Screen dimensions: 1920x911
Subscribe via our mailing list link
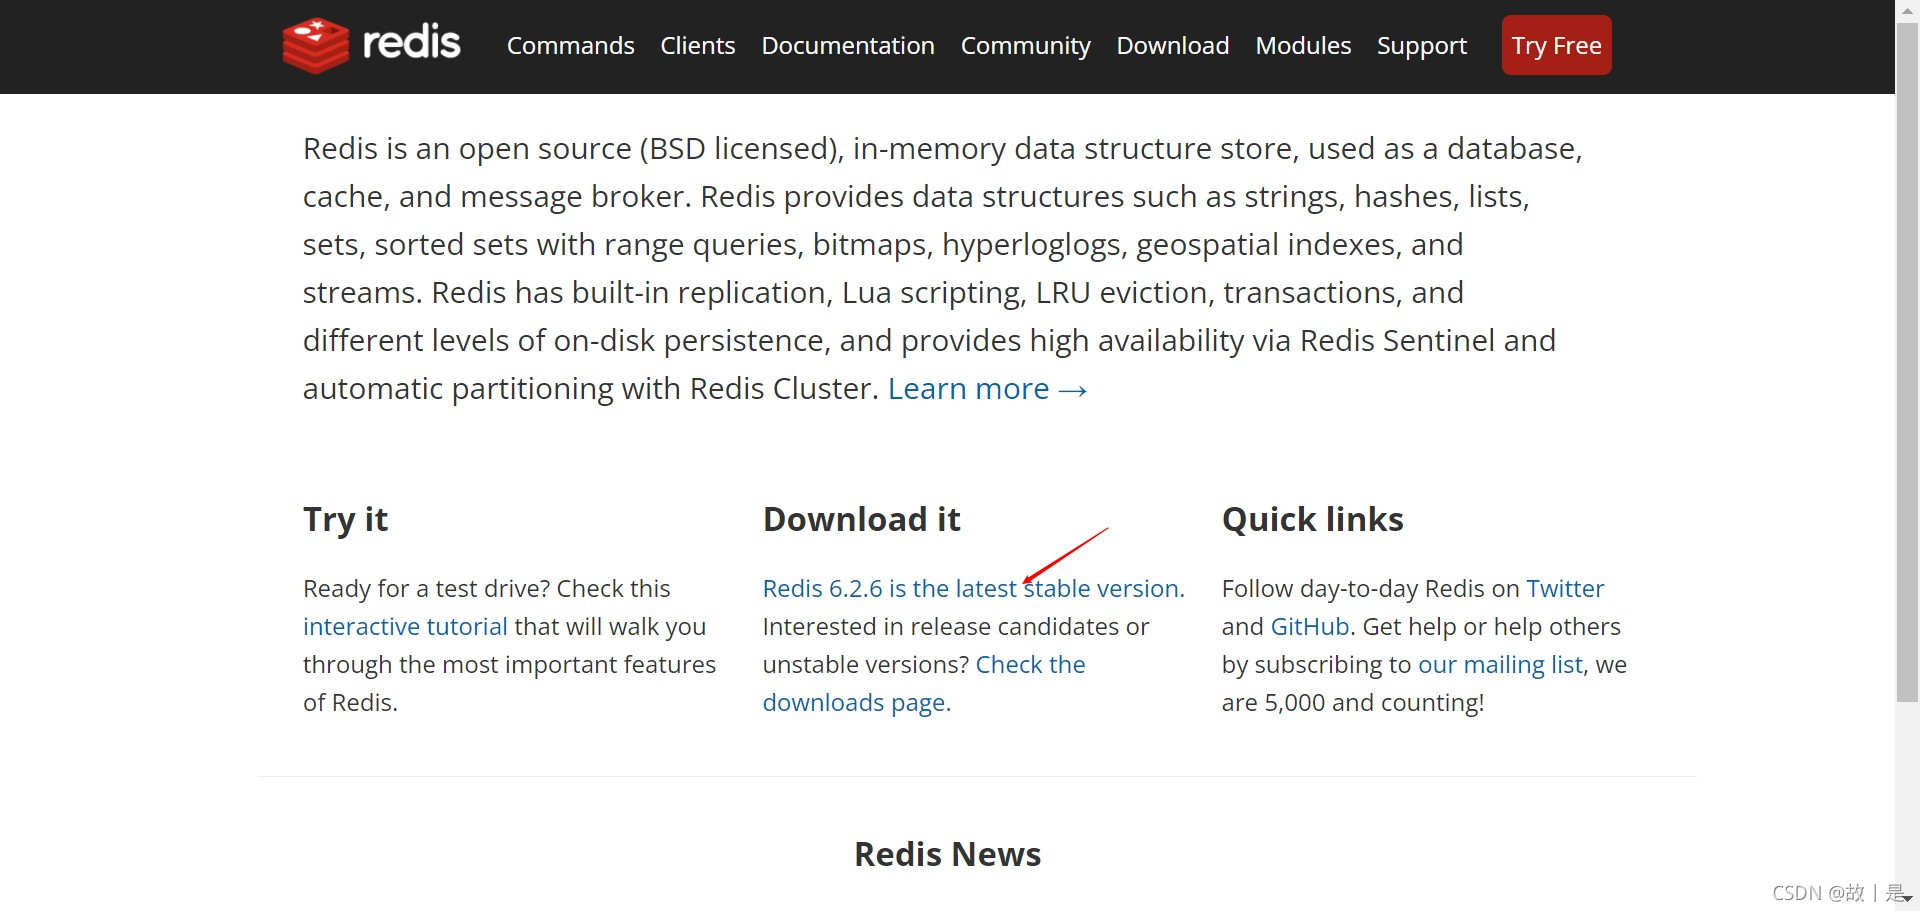pos(1500,665)
